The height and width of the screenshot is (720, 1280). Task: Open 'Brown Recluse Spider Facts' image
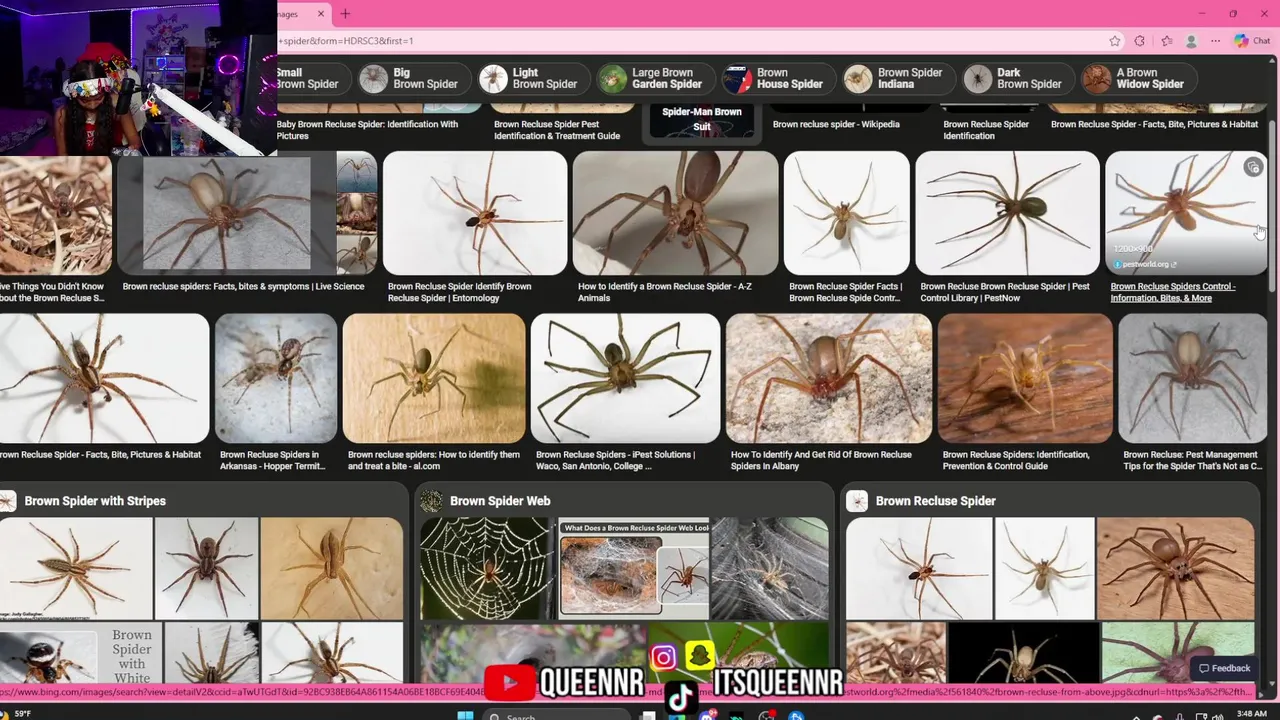pos(847,213)
